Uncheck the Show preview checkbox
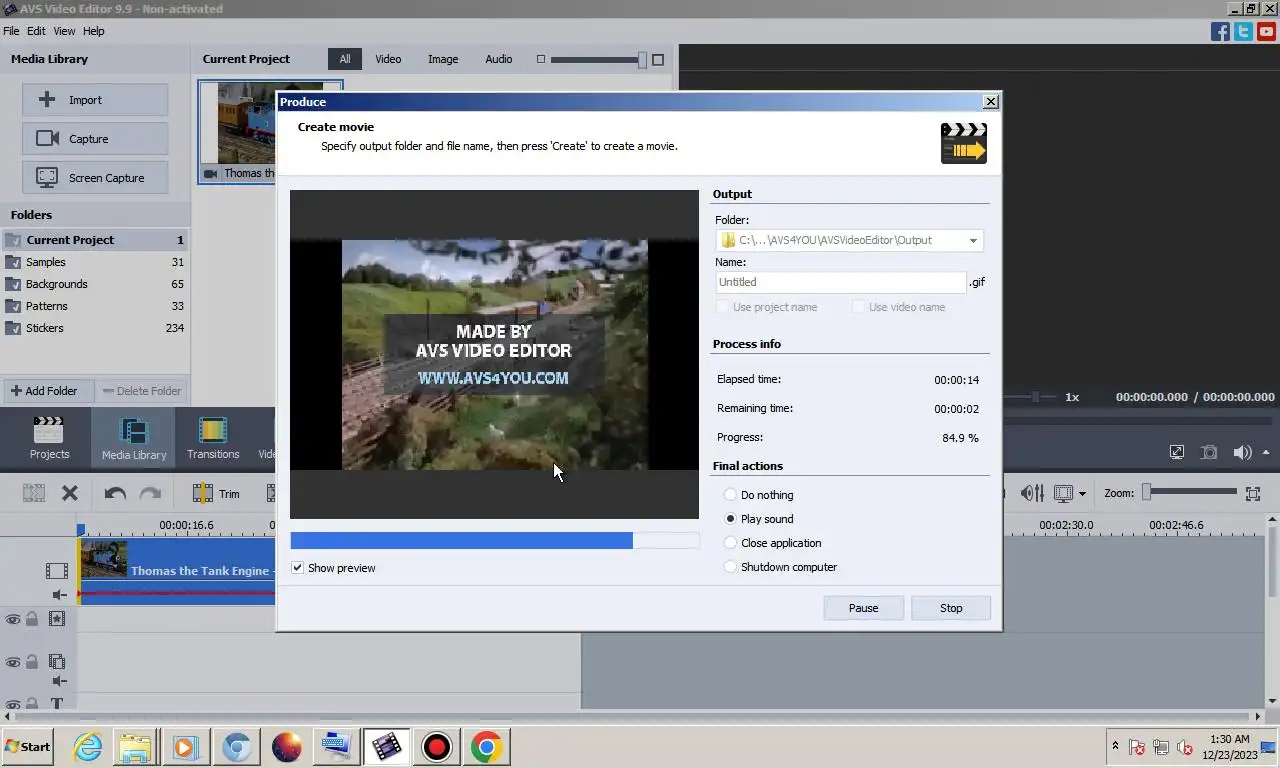Viewport: 1280px width, 768px height. [x=297, y=568]
